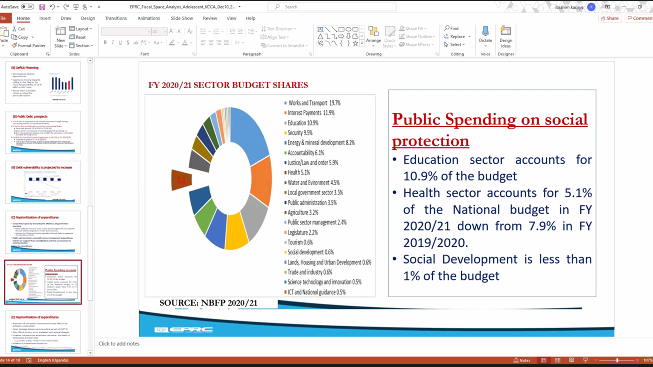Viewport: 653px width, 367px height.
Task: Select the star shape in shapes gallery
Action: (x=355, y=43)
